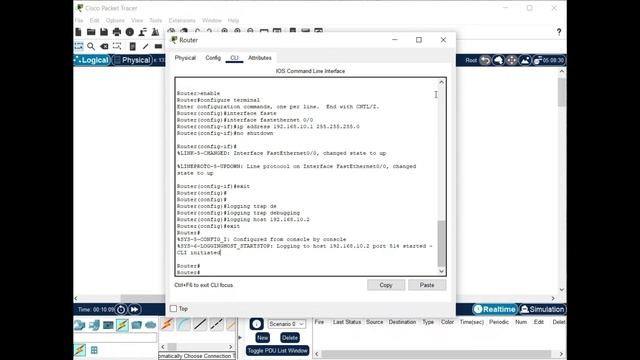Click the Open folder icon in main toolbar

[91, 32]
